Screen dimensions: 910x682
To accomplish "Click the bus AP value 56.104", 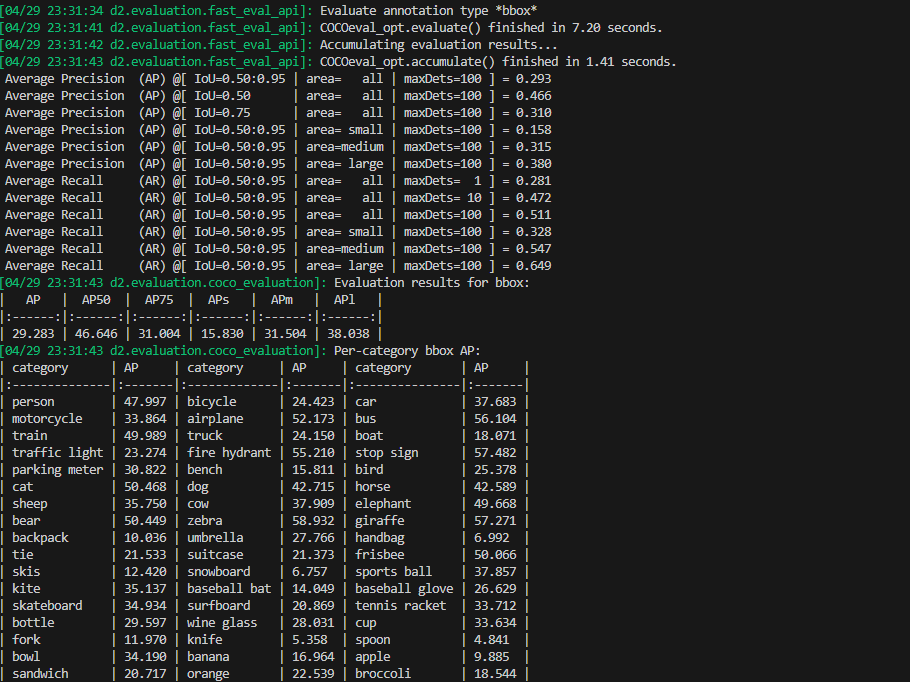I will click(495, 418).
